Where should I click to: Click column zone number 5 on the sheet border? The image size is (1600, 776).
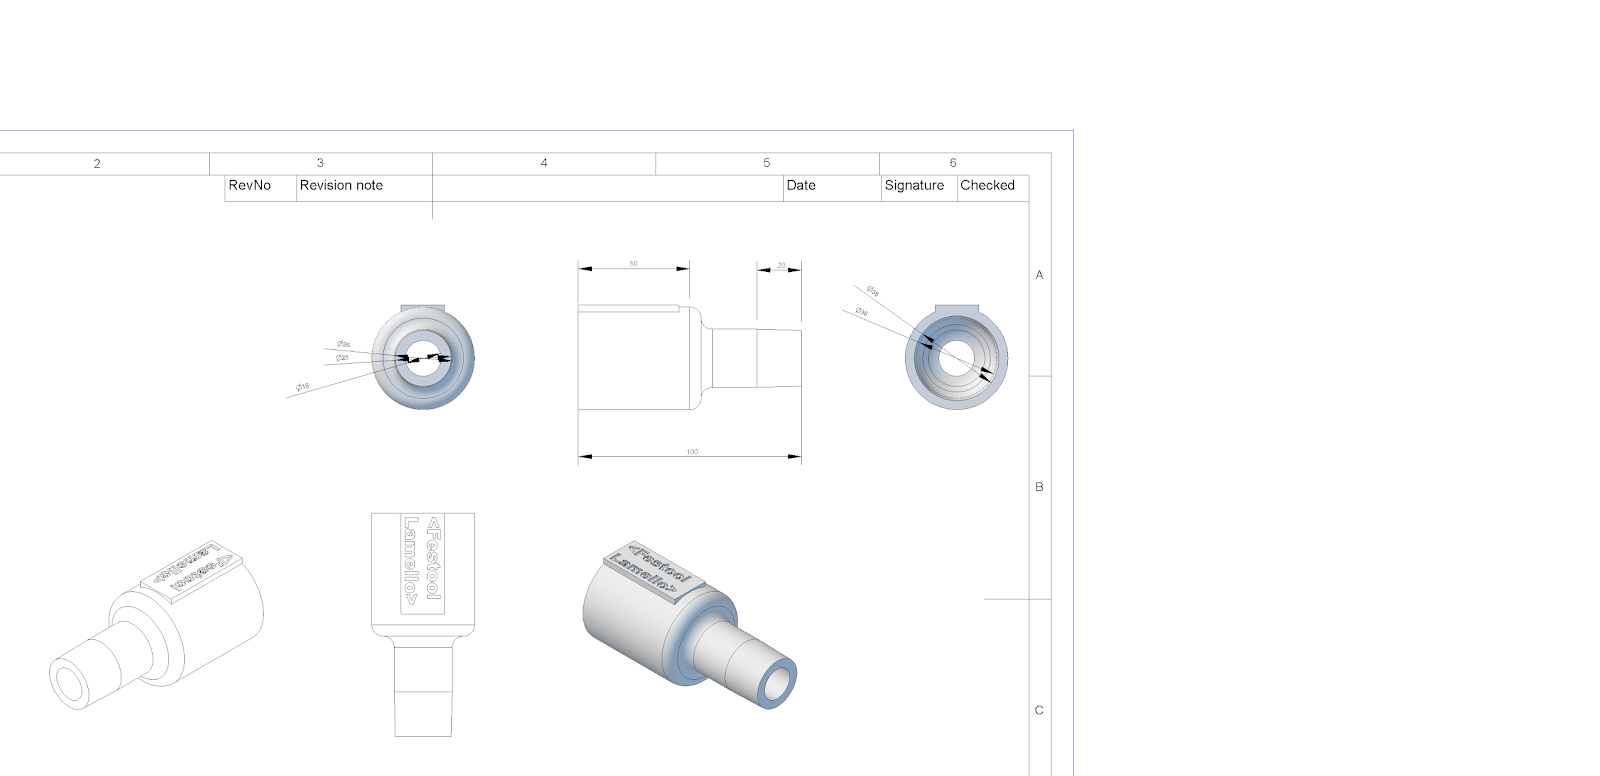[x=767, y=163]
